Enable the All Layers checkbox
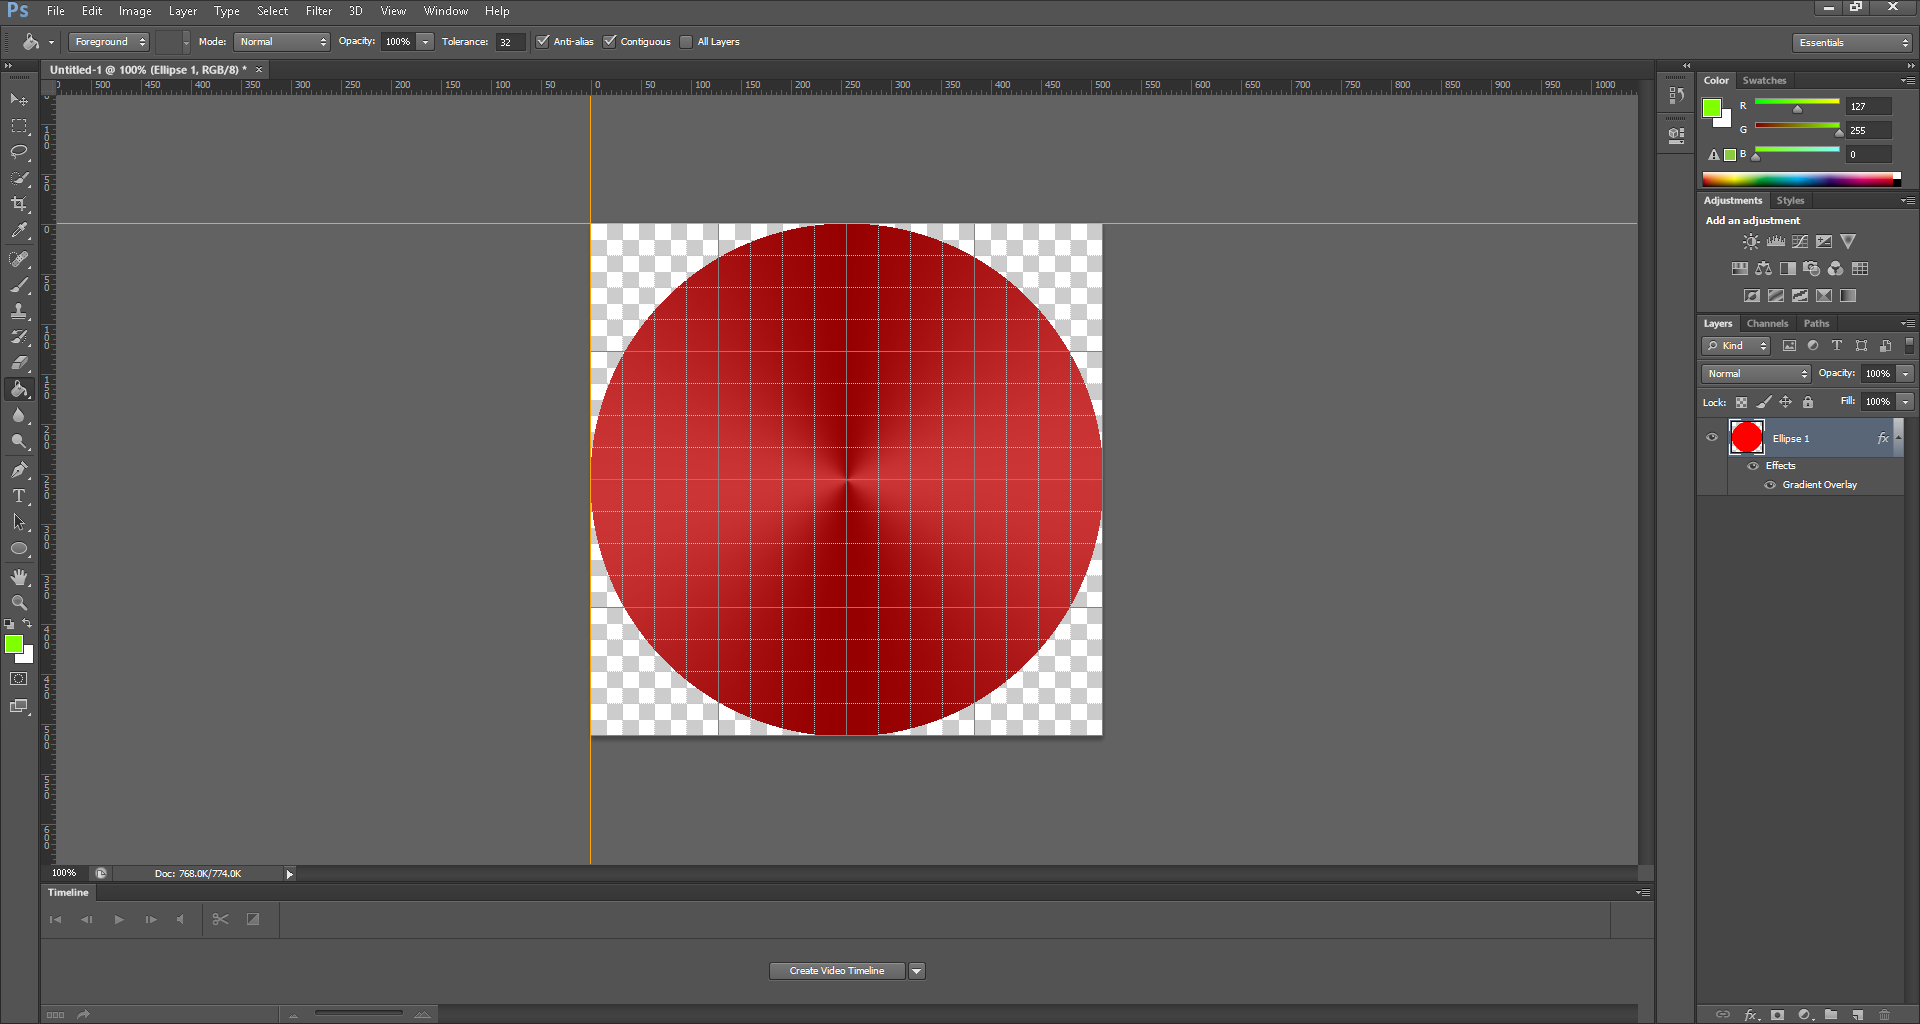Image resolution: width=1920 pixels, height=1024 pixels. click(x=686, y=42)
